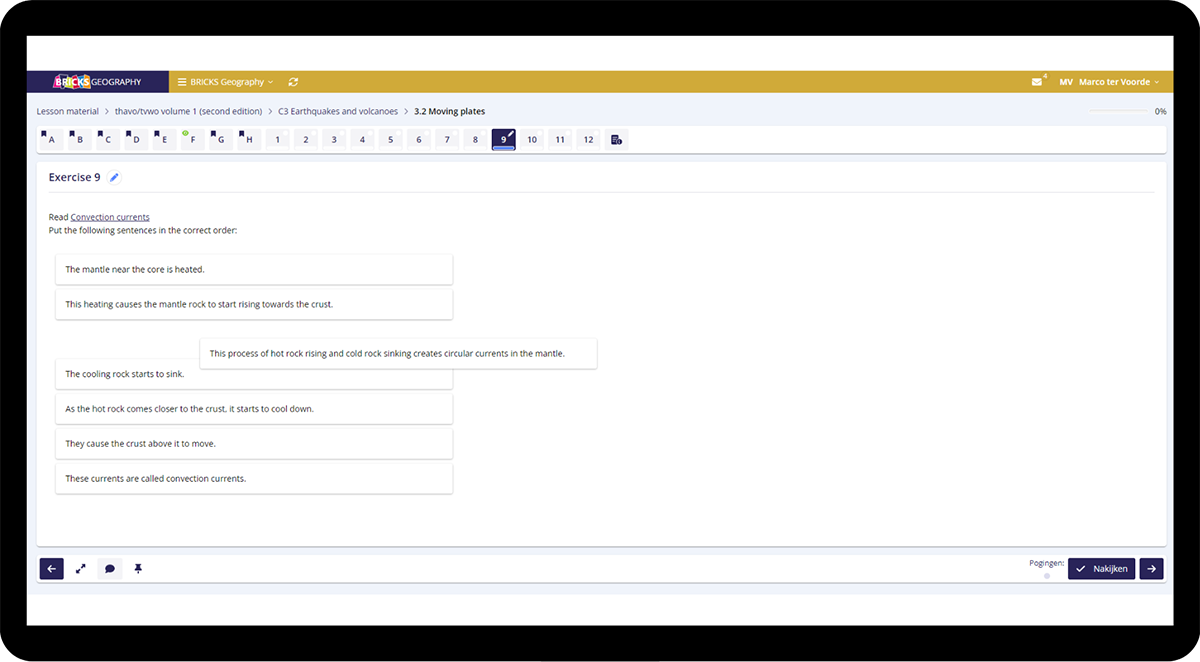
Task: Click the progress bar showing 0%
Action: tap(1119, 111)
